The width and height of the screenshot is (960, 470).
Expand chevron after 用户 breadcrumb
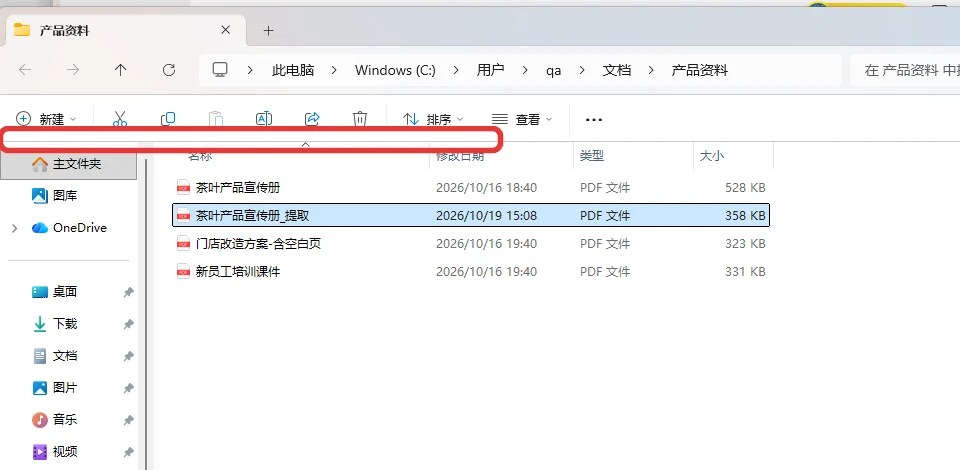(x=525, y=70)
